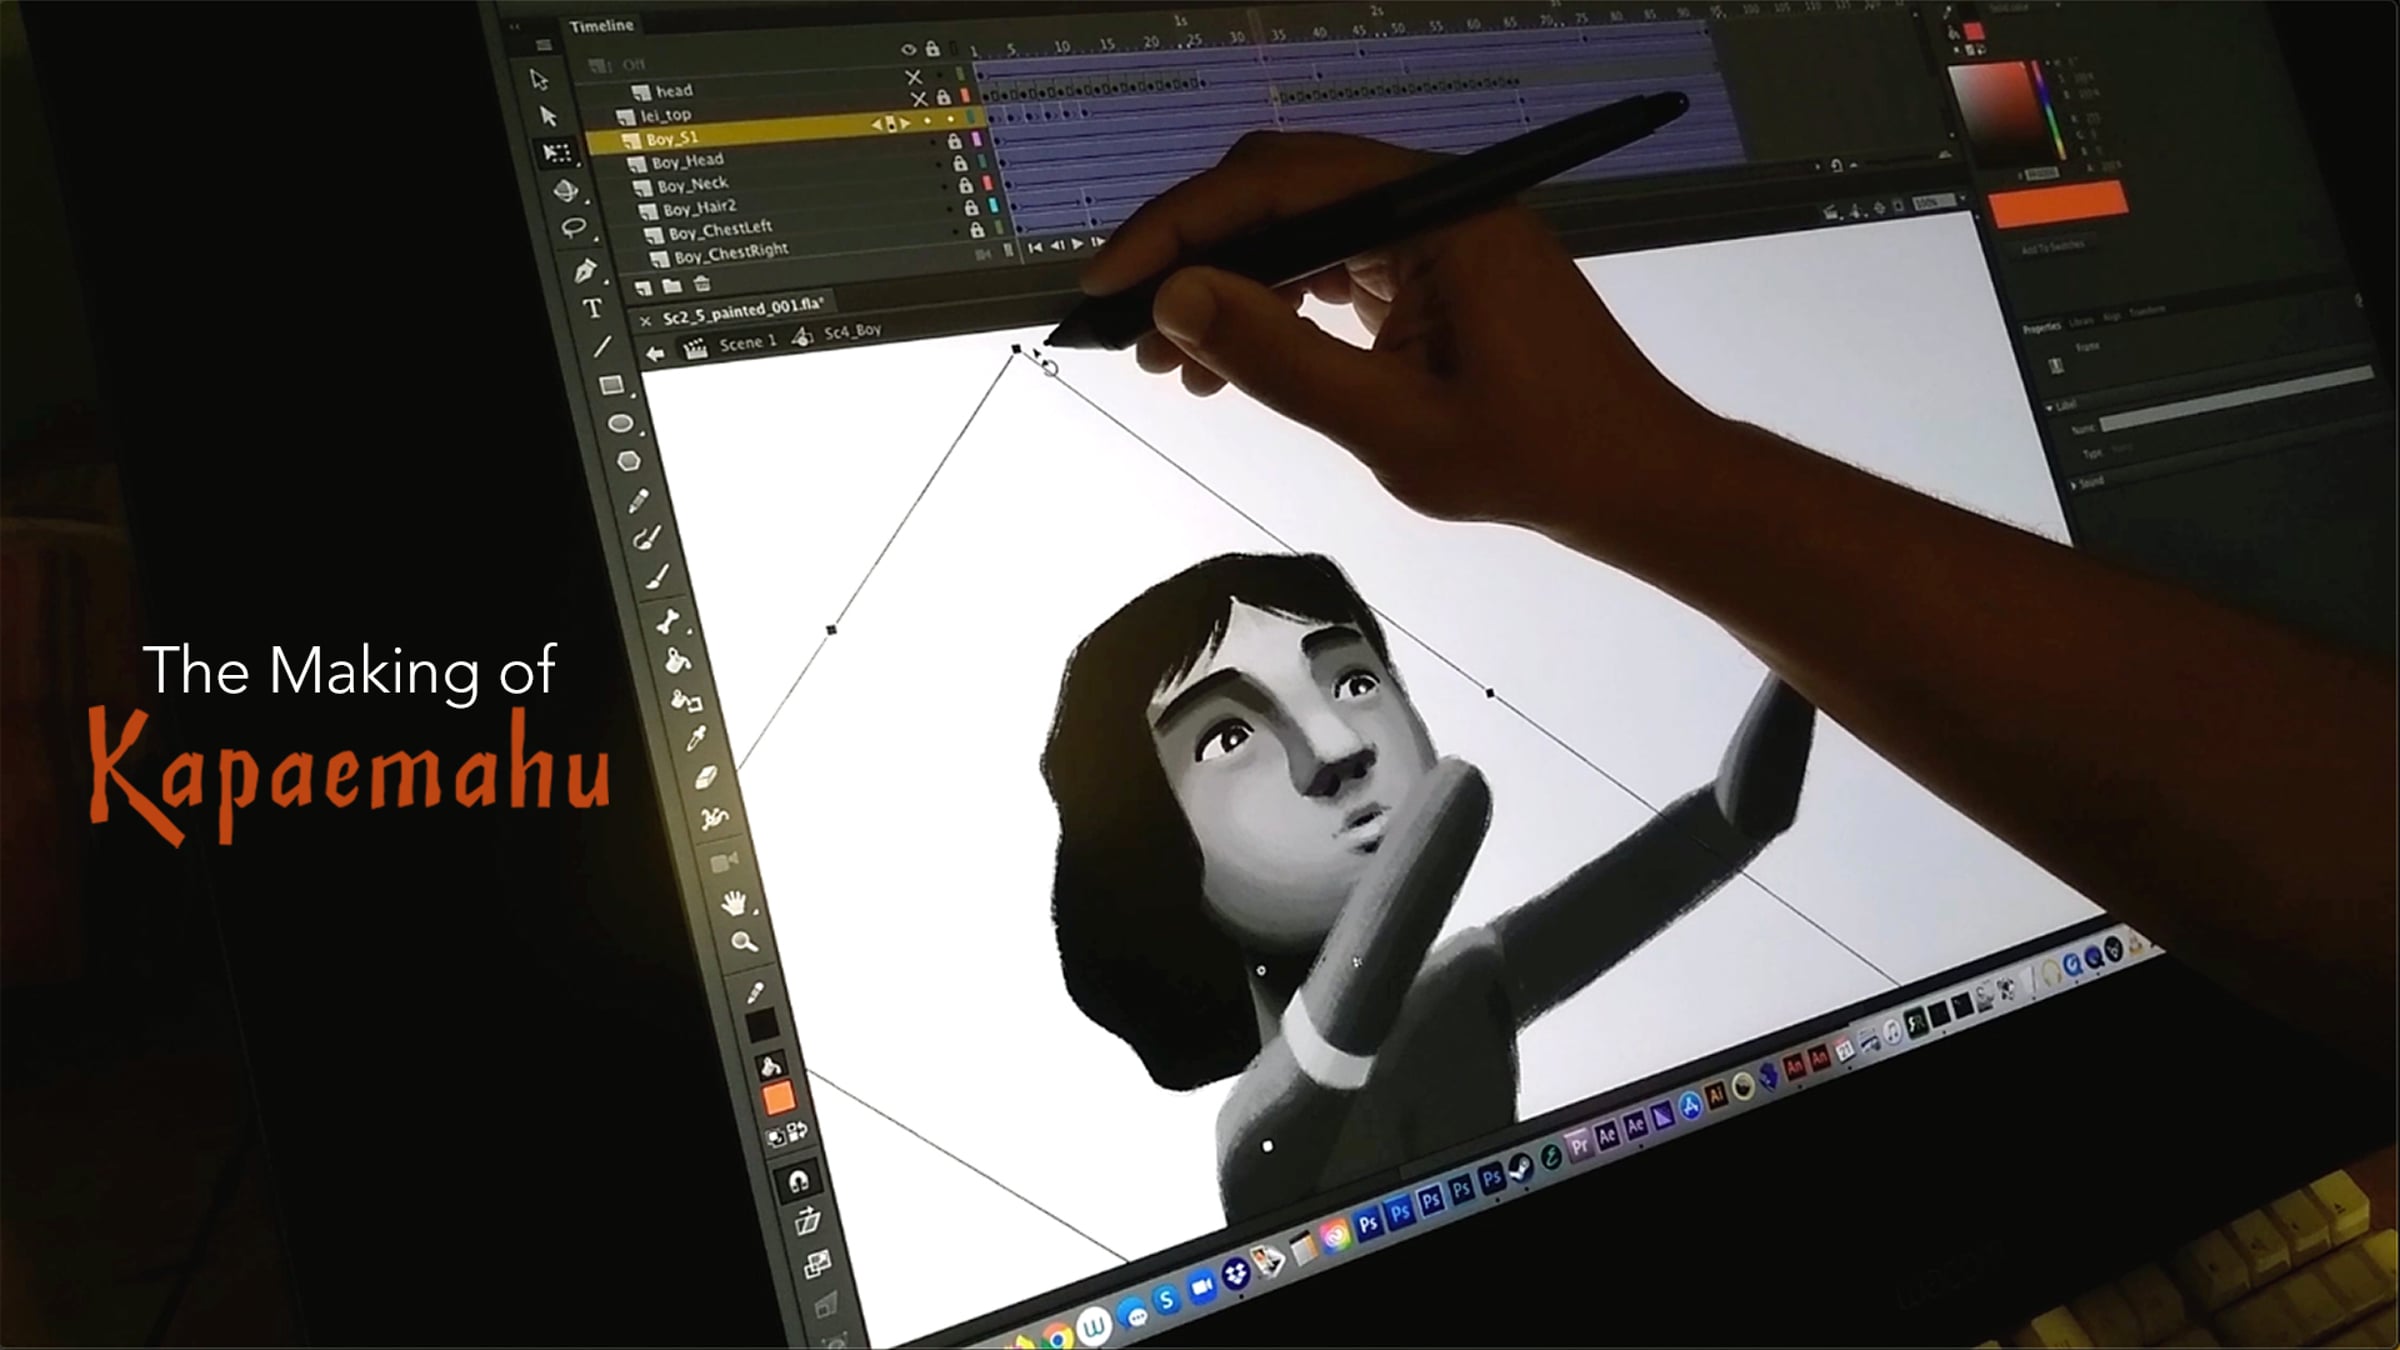Toggle the Snap to Objects magnet
2400x1350 pixels.
798,1181
